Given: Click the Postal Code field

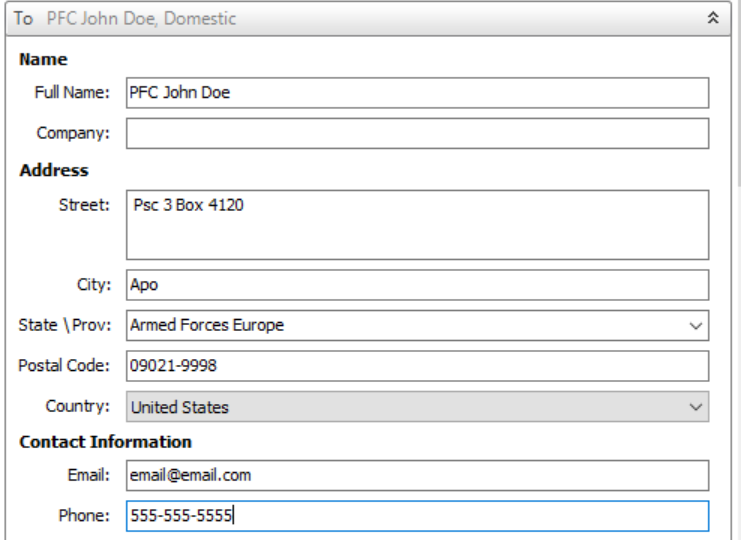Looking at the screenshot, I should [x=417, y=366].
